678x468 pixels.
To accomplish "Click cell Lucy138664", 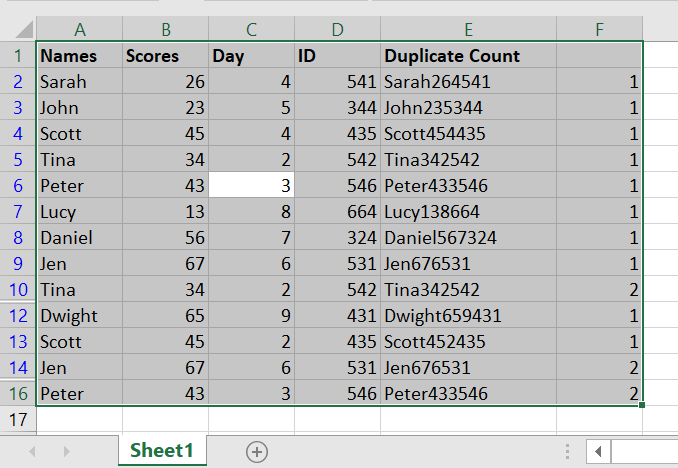I will click(x=468, y=212).
